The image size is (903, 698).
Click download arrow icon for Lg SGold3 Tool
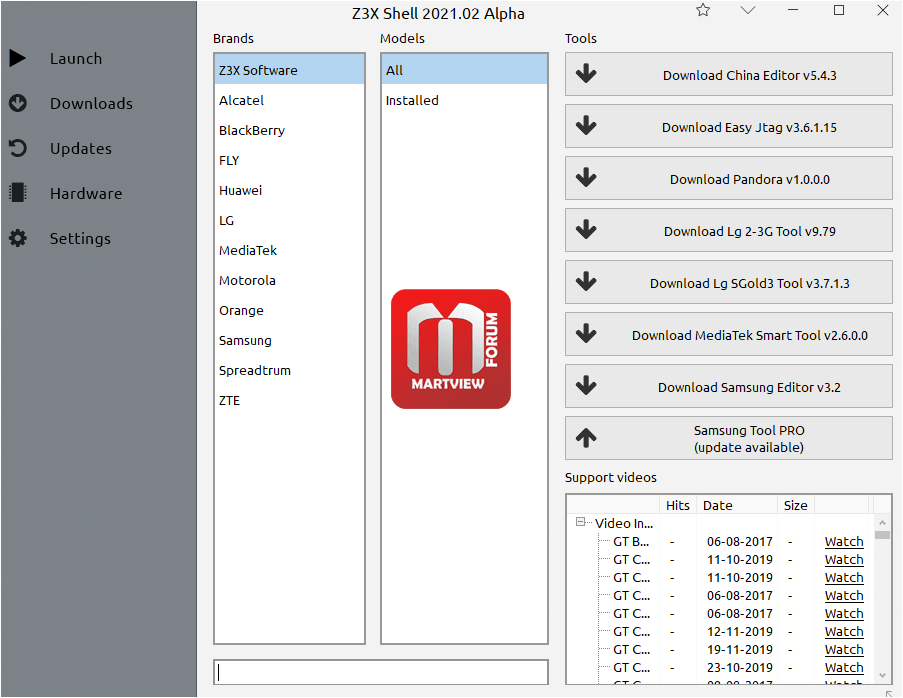tap(586, 281)
